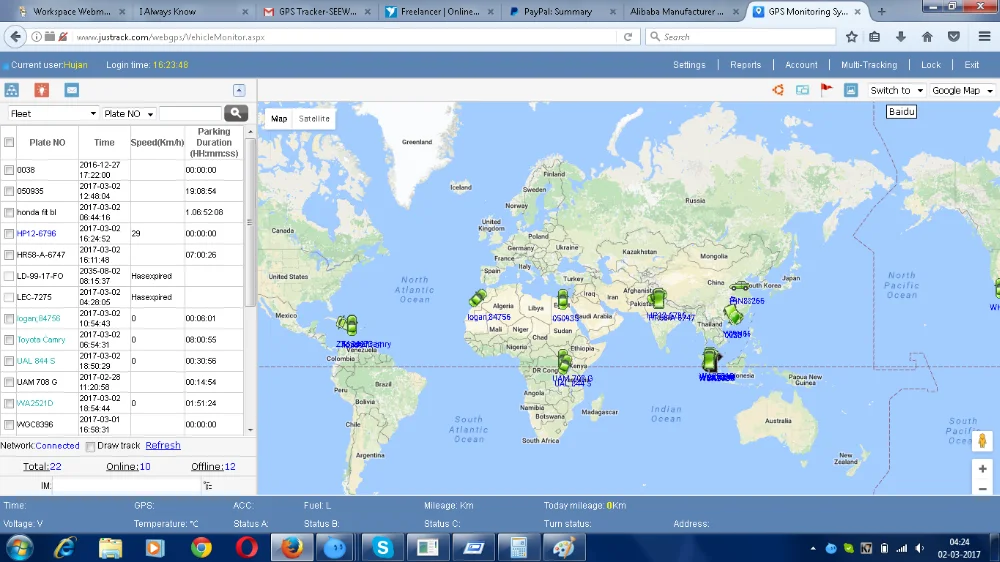Open the envelope message icon
This screenshot has height=562, width=1000.
tap(72, 90)
